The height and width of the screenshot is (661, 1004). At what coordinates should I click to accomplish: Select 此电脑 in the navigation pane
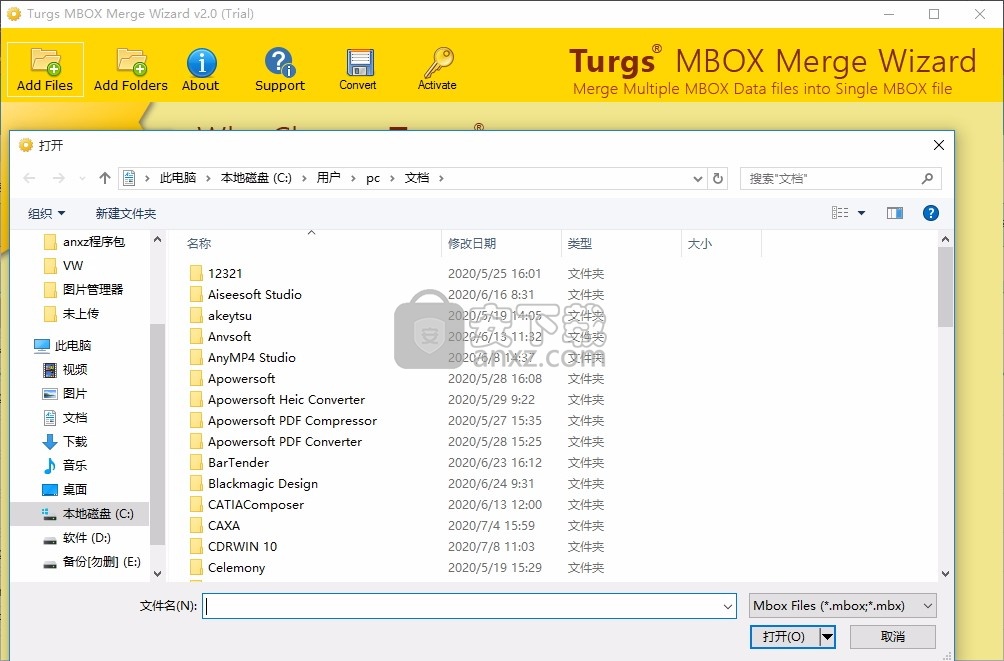[x=63, y=345]
